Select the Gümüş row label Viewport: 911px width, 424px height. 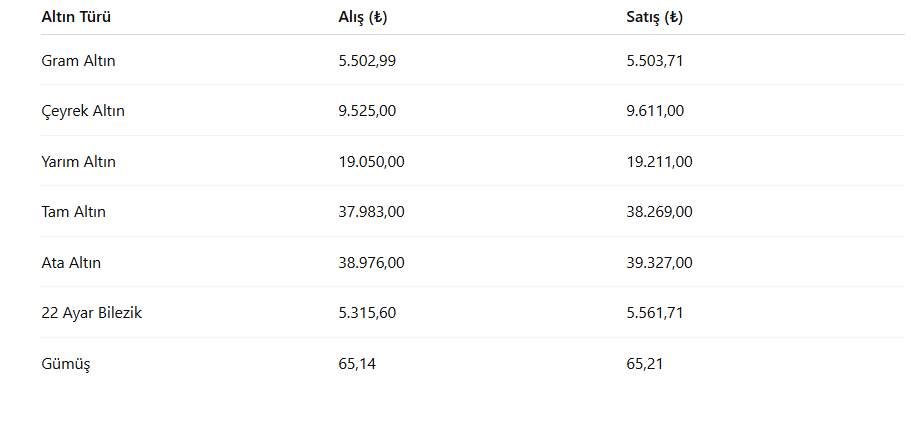tap(66, 364)
